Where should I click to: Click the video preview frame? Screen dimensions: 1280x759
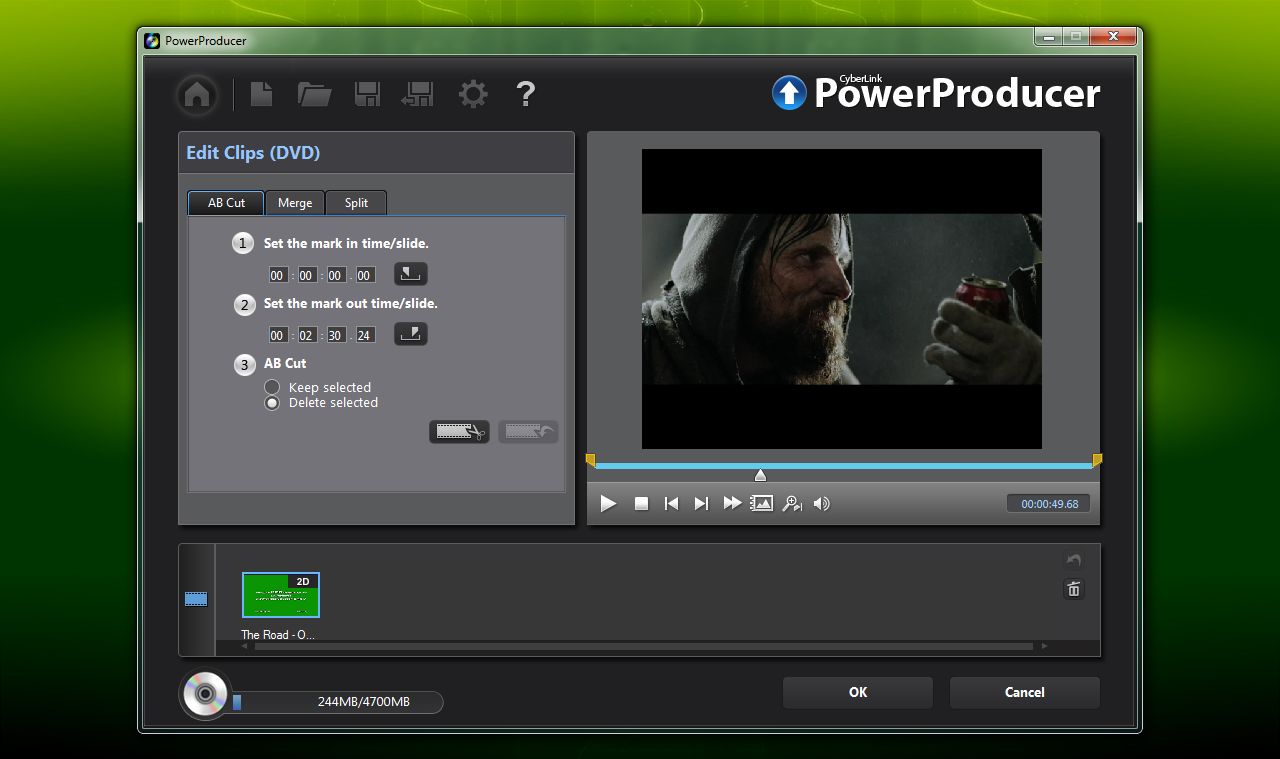(x=842, y=299)
